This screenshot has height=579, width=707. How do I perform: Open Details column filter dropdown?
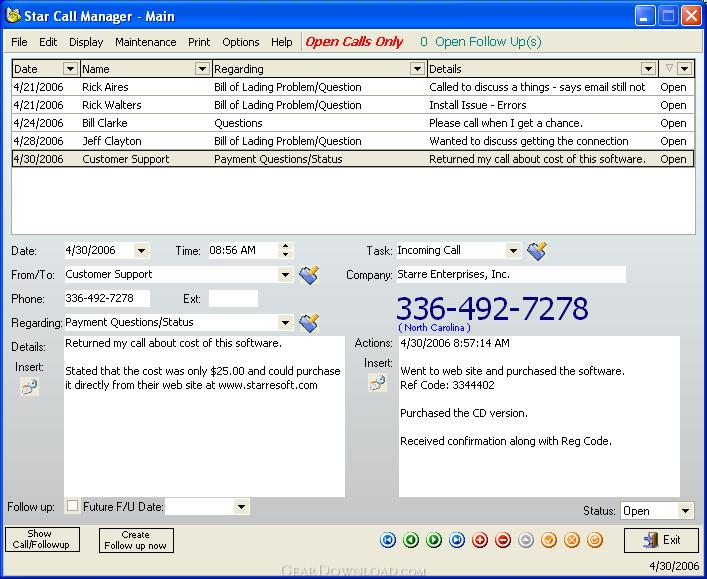(648, 69)
